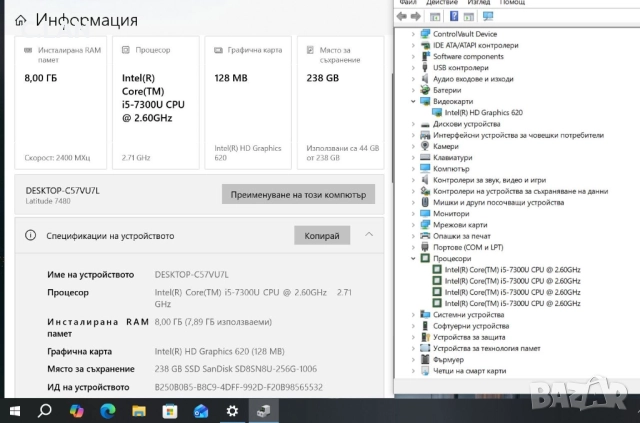Open the Изглед menu in Device Manager

478,2
